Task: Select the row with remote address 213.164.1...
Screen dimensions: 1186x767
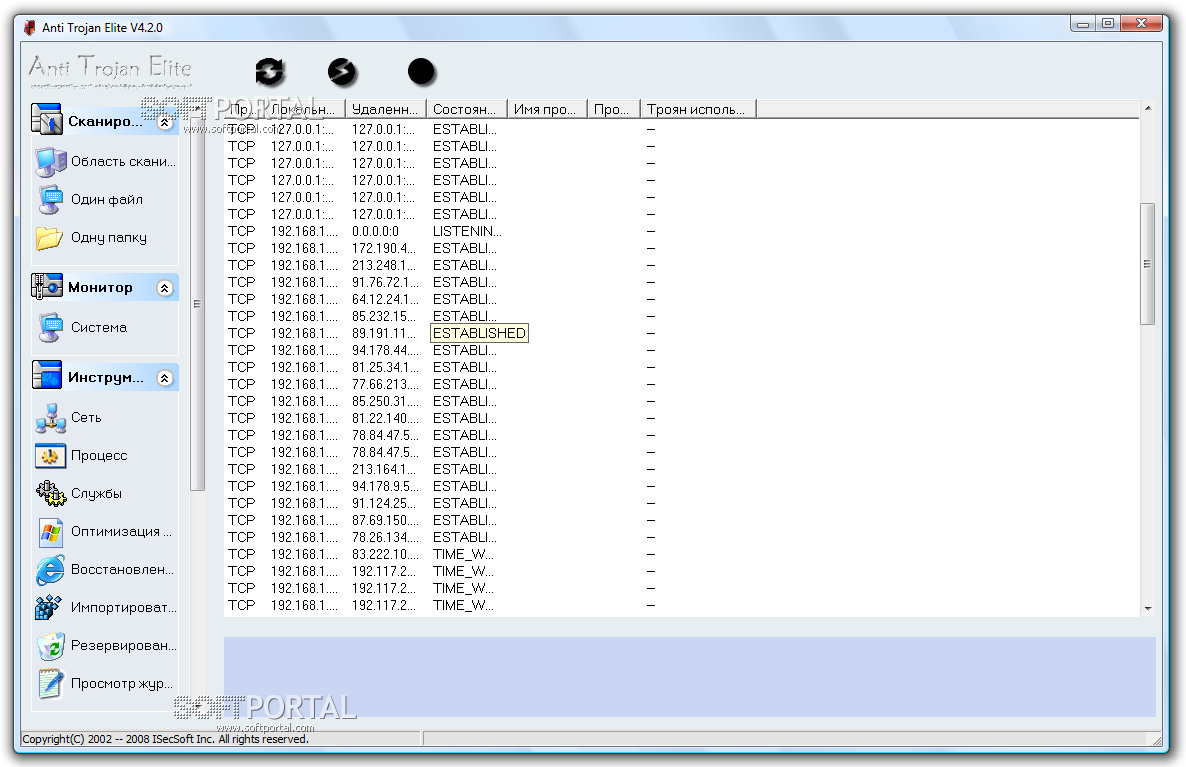Action: coord(682,470)
